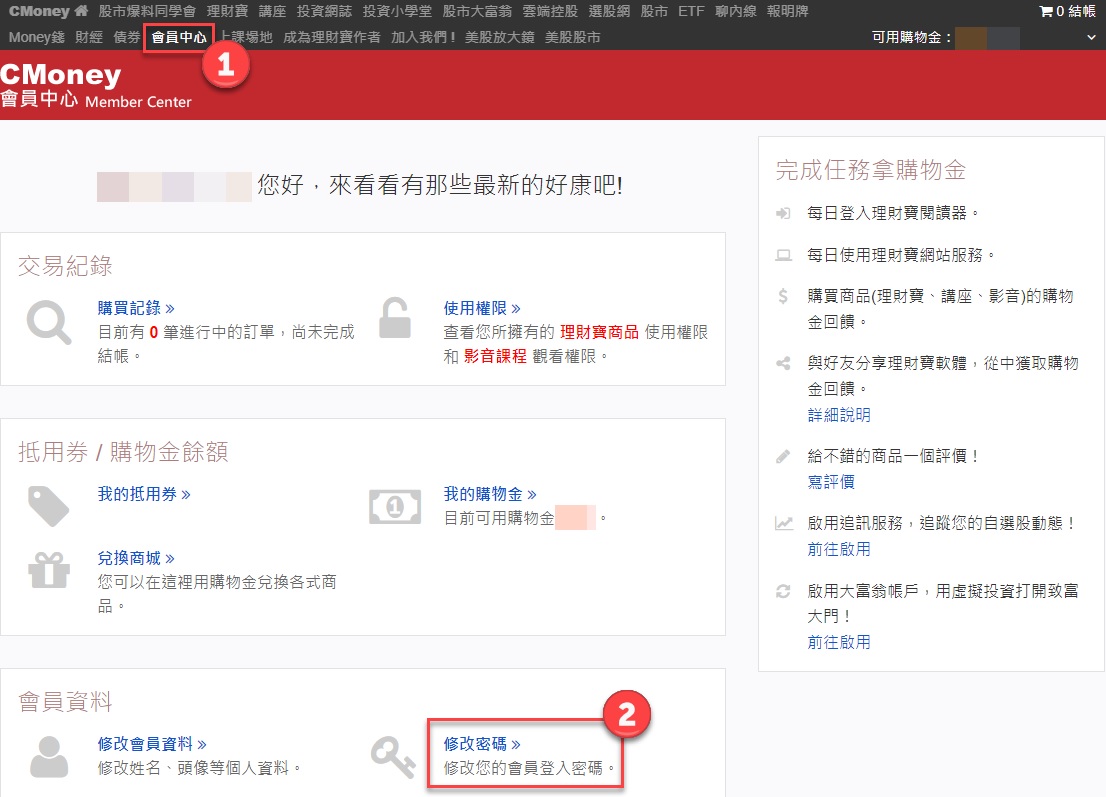
Task: Click the tag icon next to 我的抵用券
Action: click(x=48, y=507)
